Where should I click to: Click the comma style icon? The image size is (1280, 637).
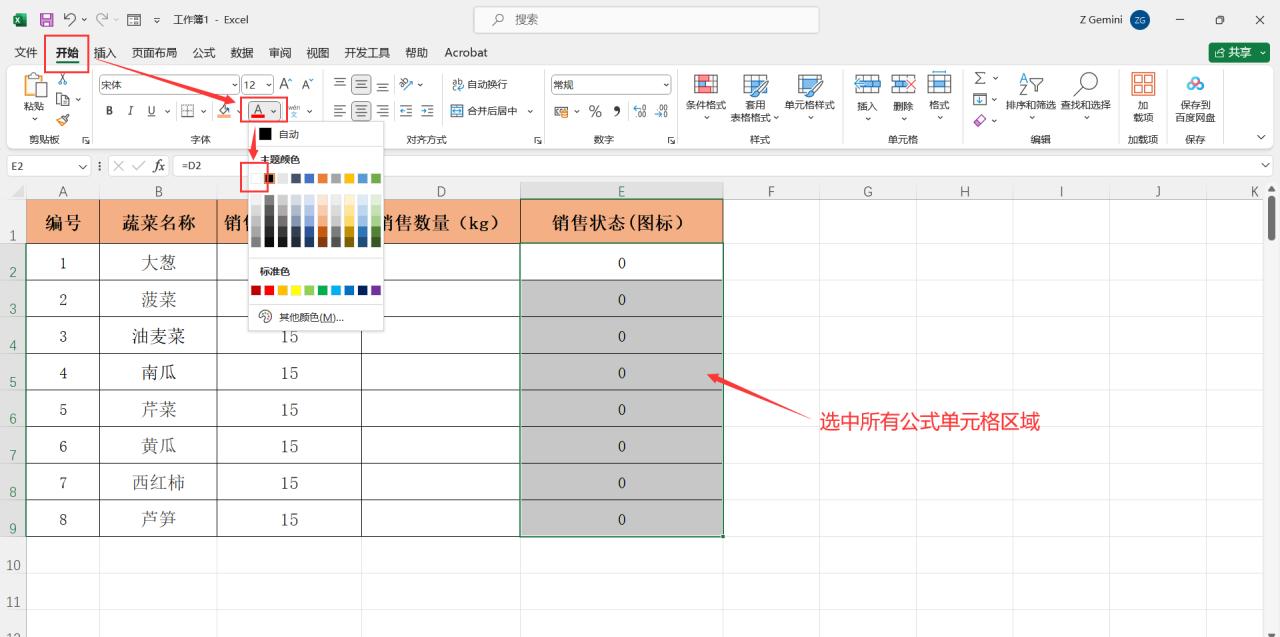[616, 111]
